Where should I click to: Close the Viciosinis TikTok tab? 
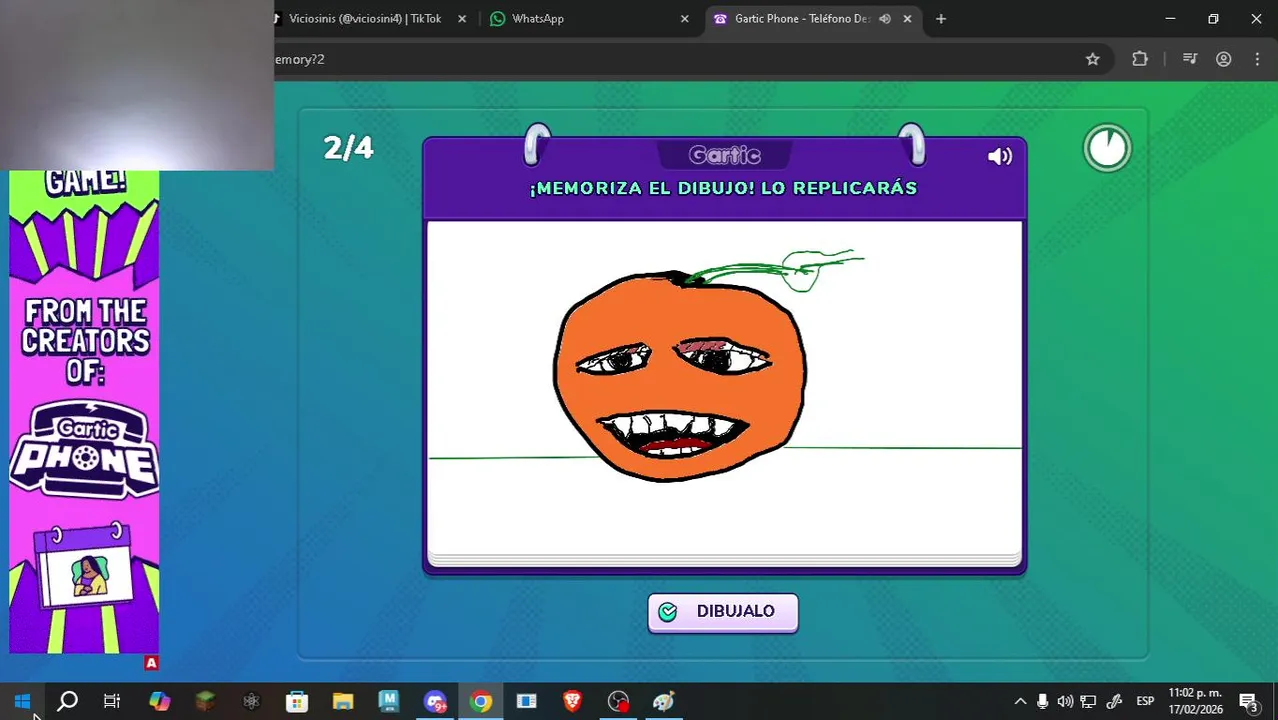tap(462, 19)
